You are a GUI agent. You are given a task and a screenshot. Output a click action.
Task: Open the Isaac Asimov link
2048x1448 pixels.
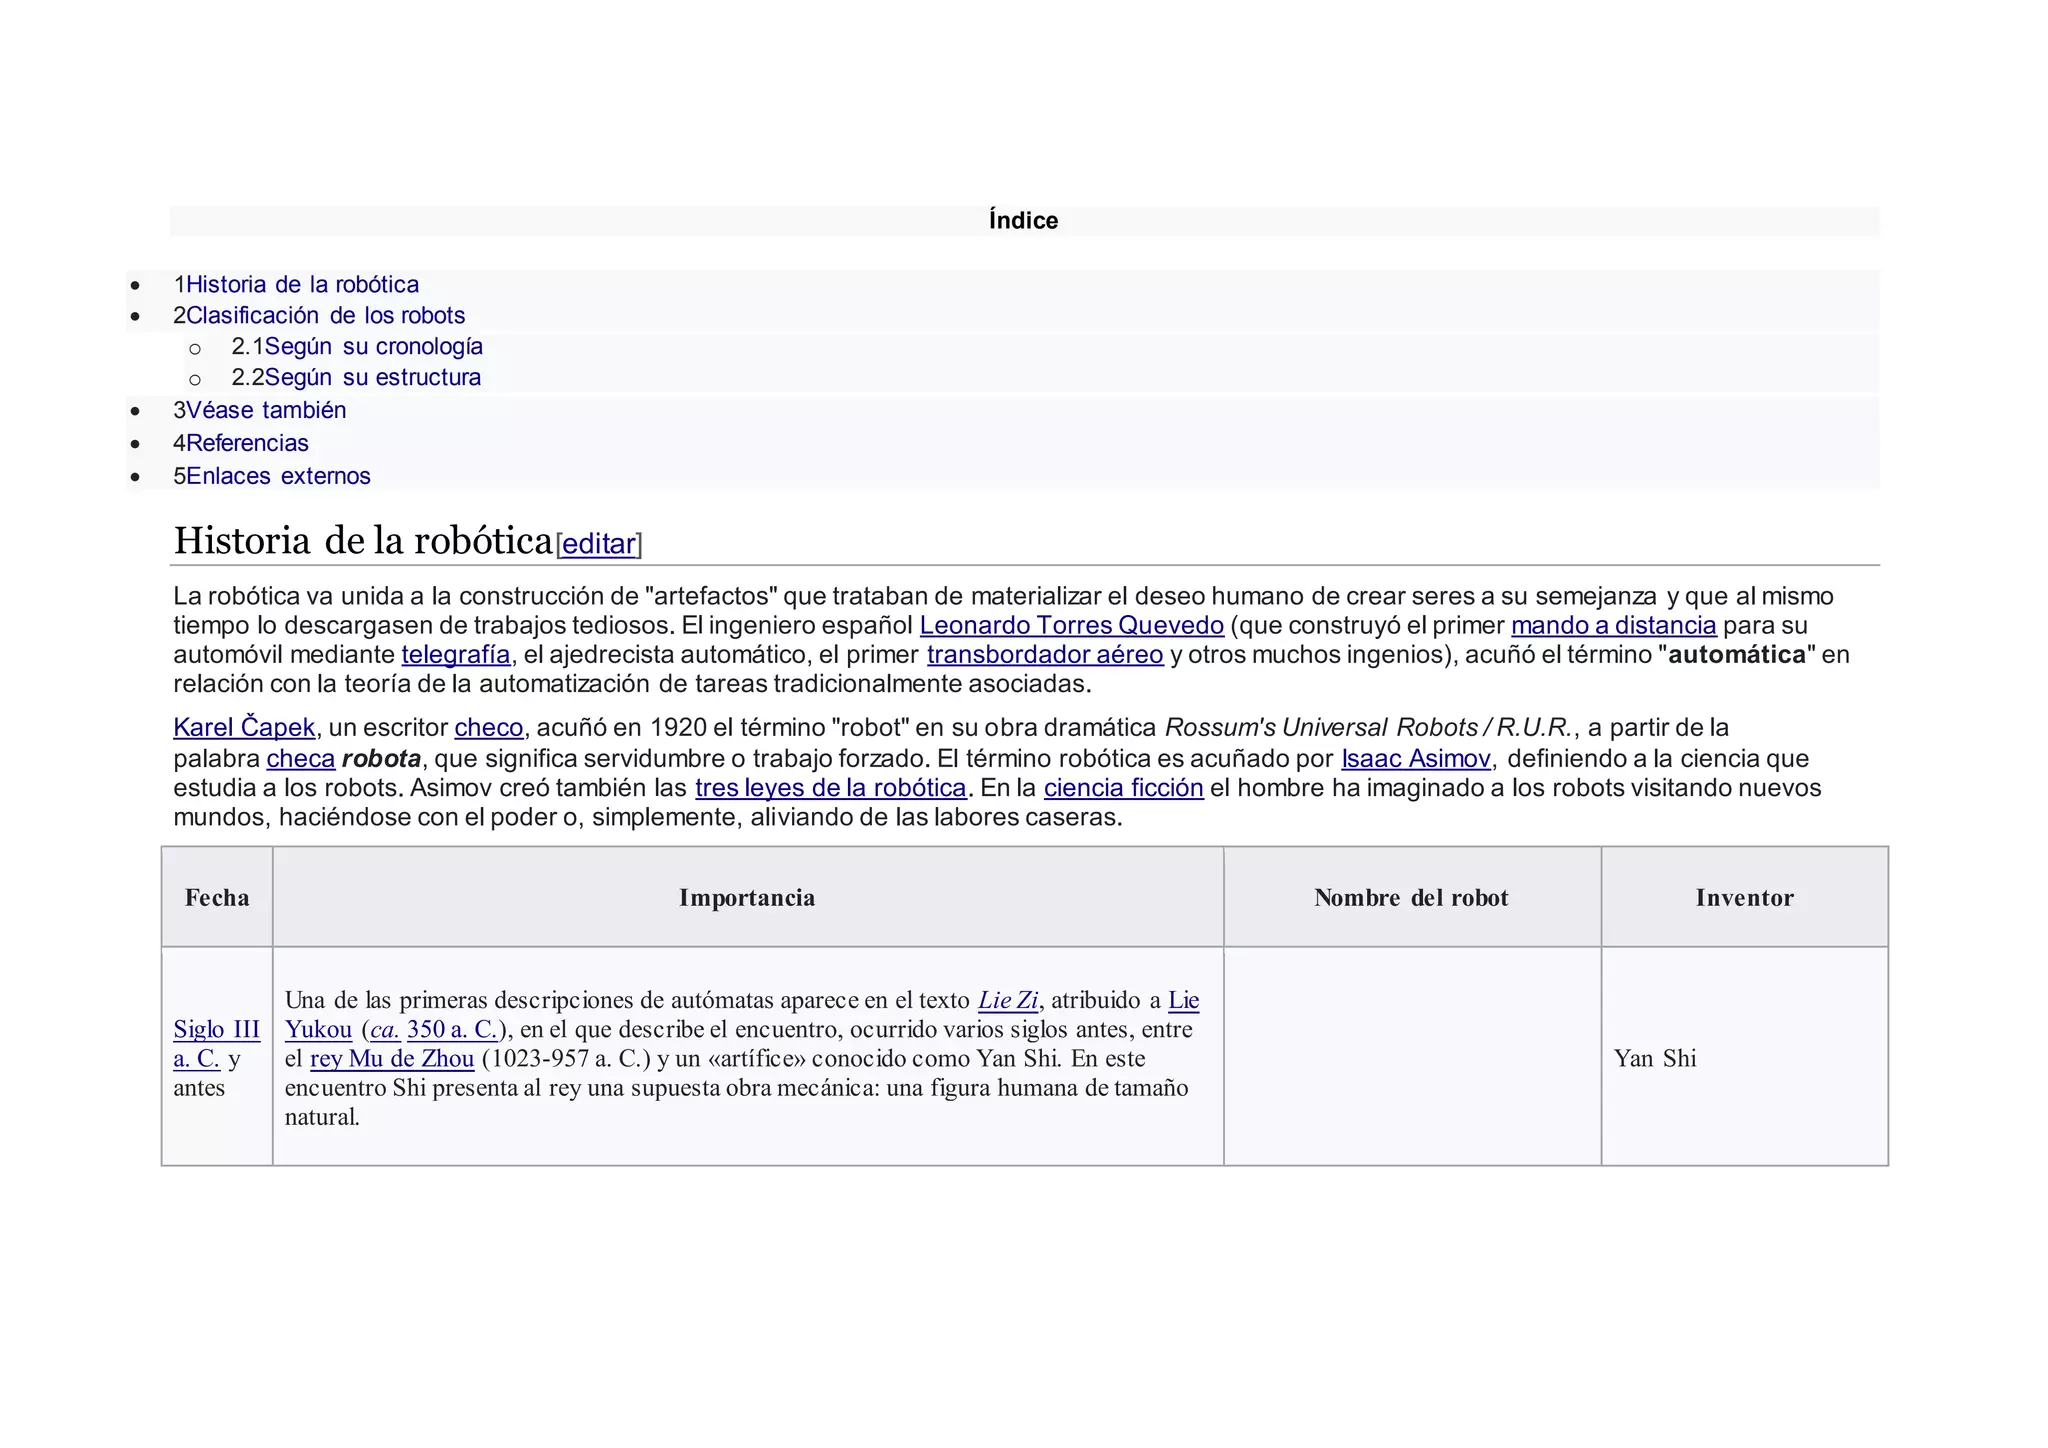click(1415, 759)
